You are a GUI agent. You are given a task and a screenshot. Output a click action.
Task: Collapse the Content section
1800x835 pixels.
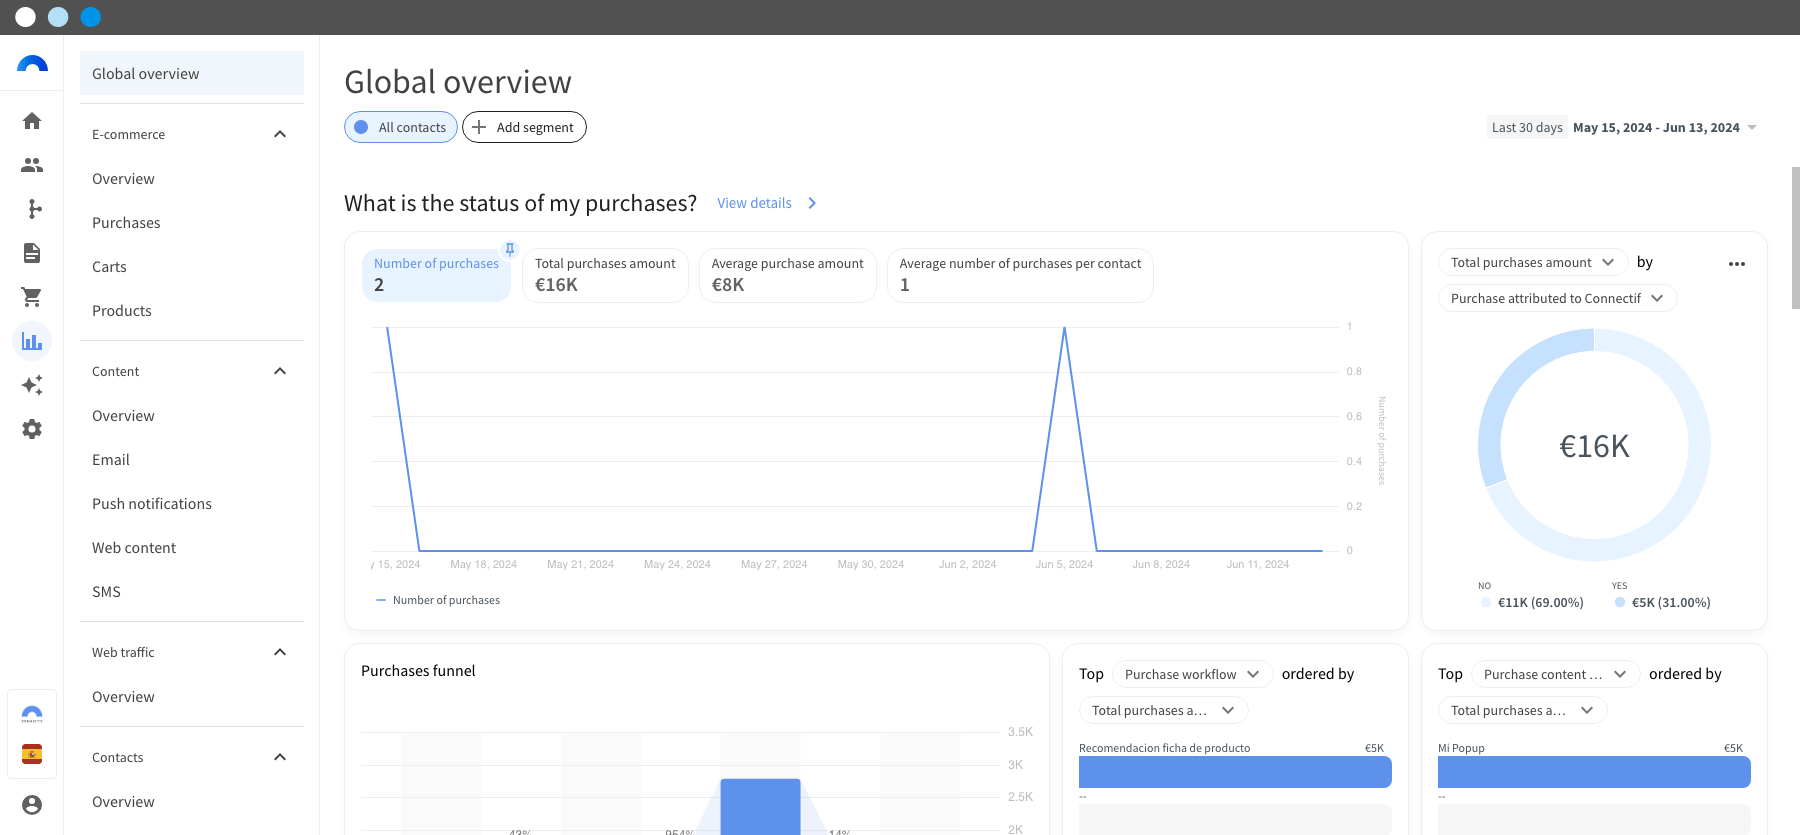coord(280,371)
